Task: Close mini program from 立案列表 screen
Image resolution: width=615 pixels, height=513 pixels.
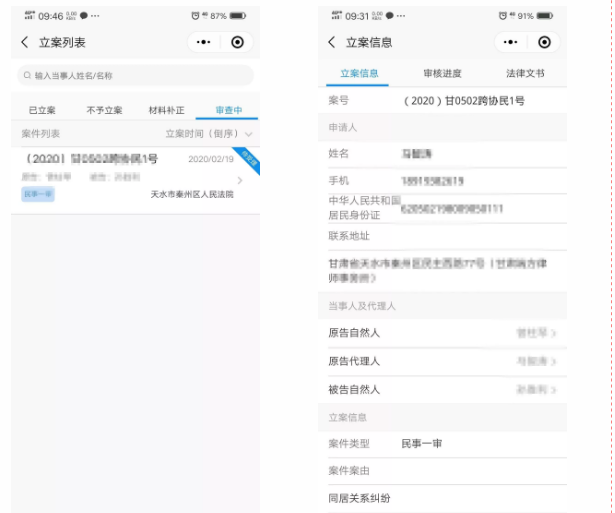Action: point(237,42)
